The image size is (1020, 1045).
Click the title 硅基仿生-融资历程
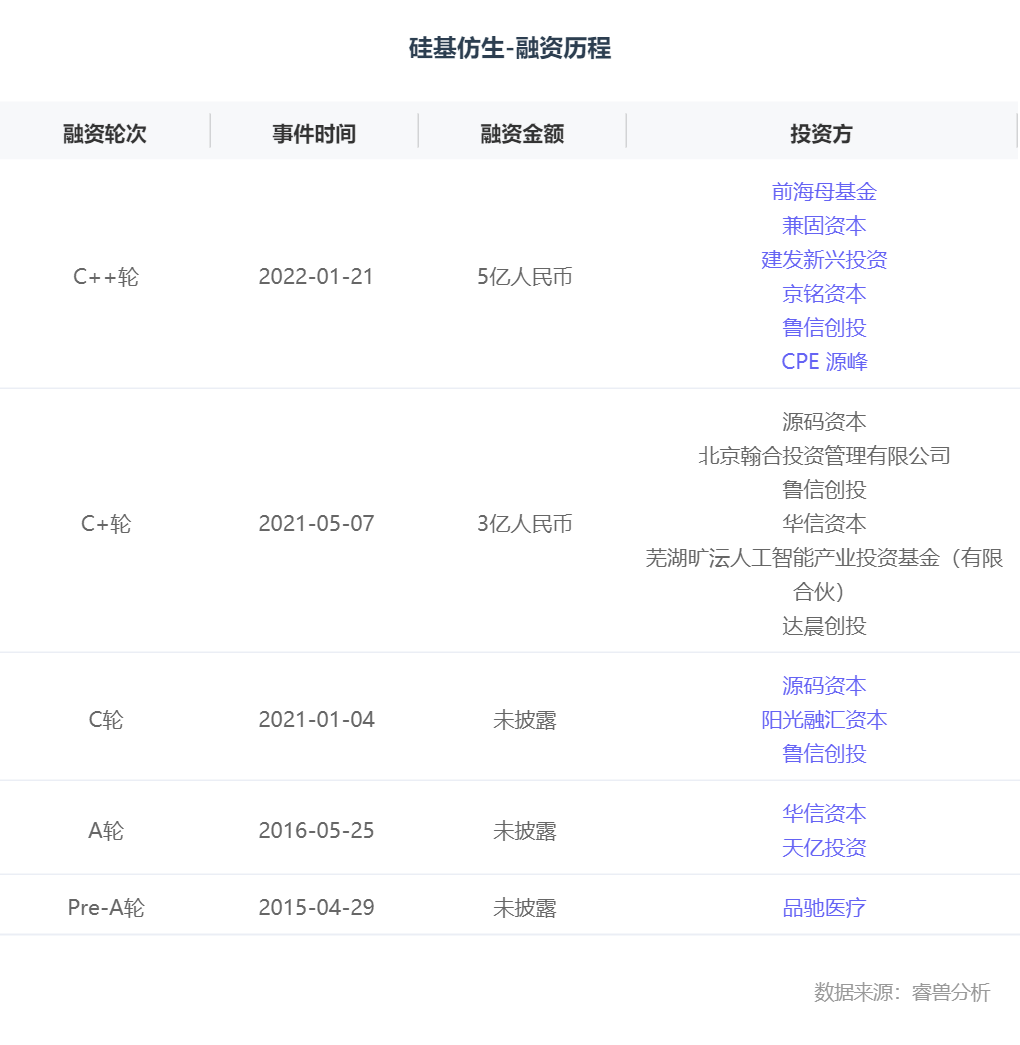[x=510, y=49]
